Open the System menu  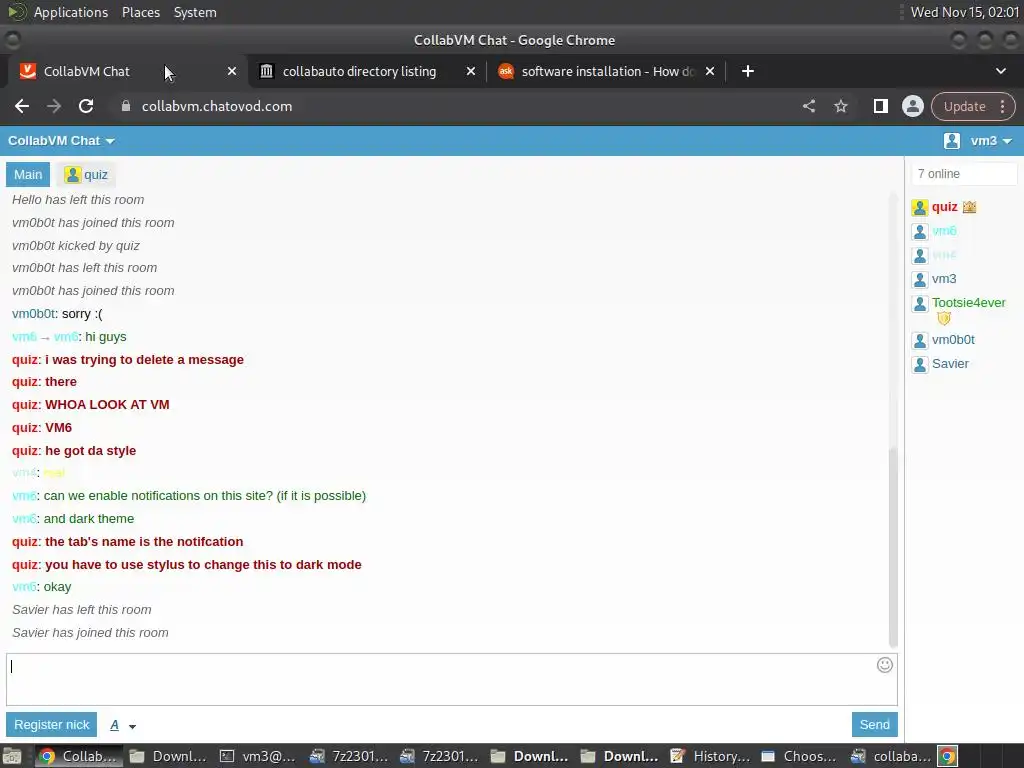[195, 12]
